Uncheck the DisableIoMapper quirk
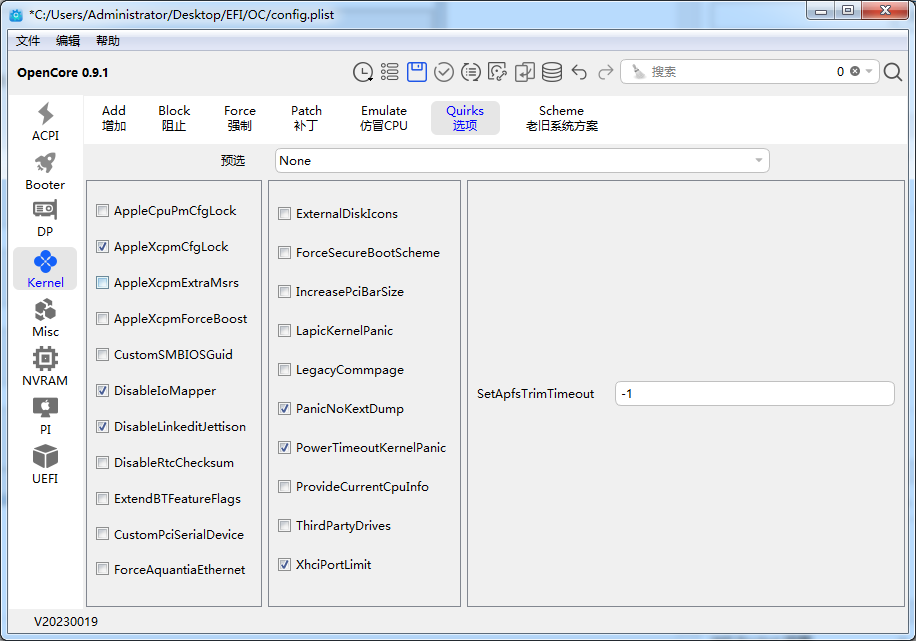The width and height of the screenshot is (916, 641). pos(103,391)
